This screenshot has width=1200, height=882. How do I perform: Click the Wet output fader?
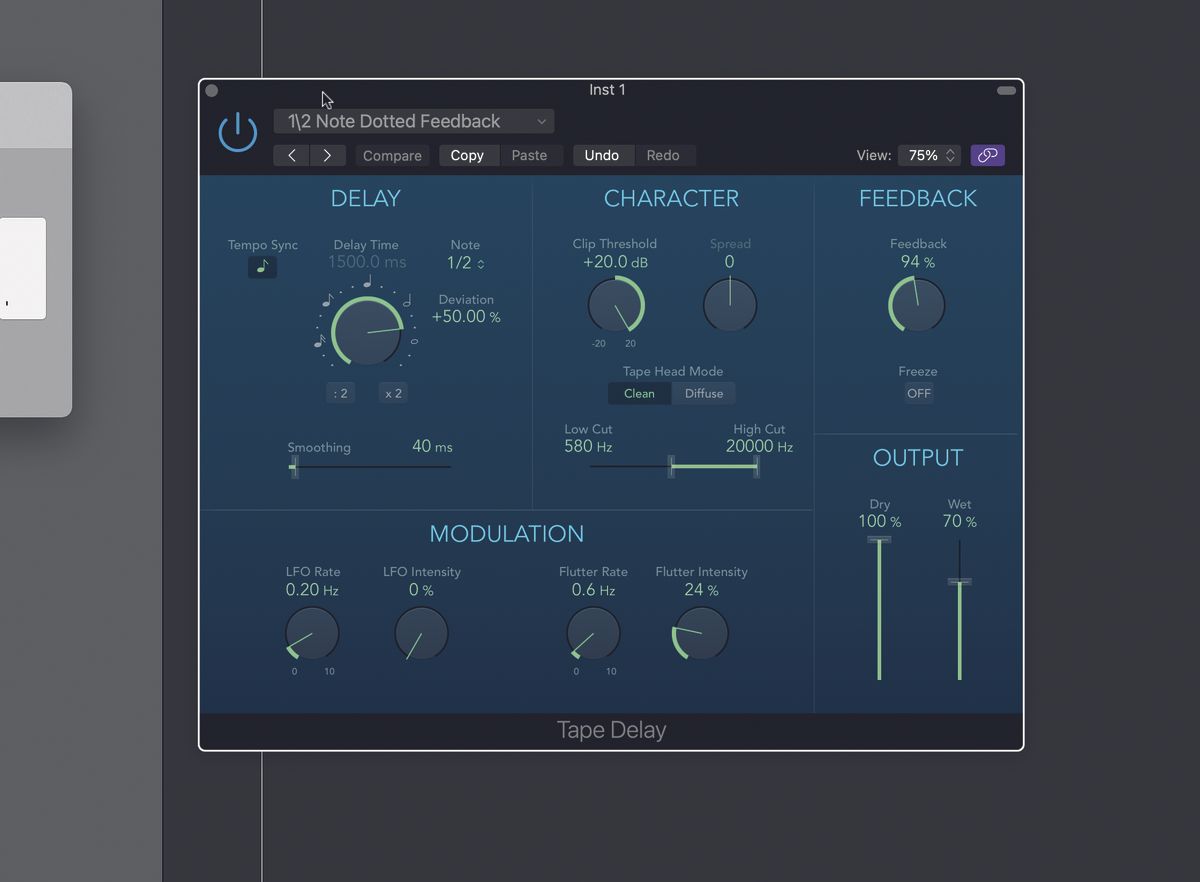pyautogui.click(x=959, y=581)
